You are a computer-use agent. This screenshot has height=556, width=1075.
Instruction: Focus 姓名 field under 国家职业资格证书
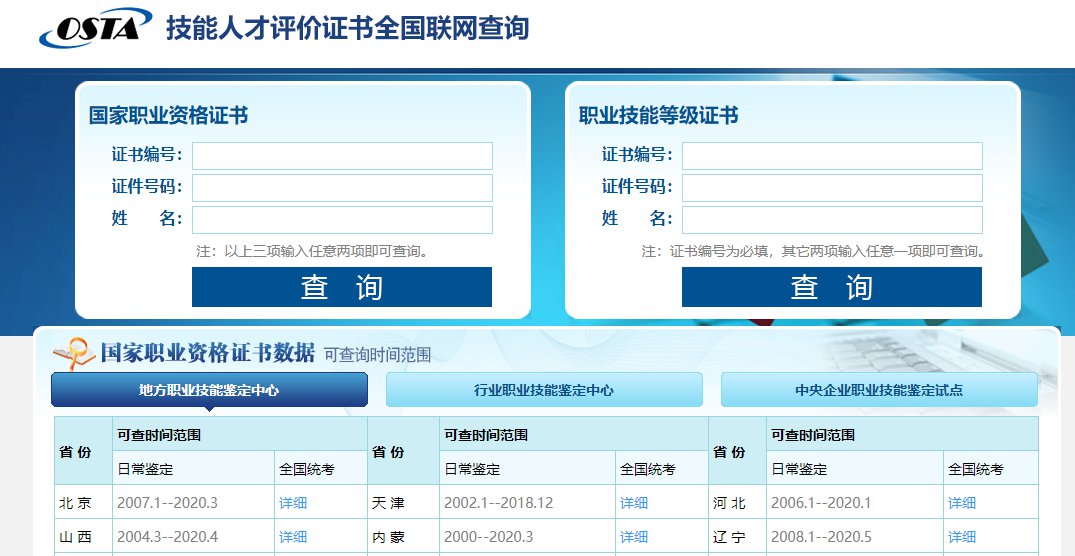click(x=342, y=220)
